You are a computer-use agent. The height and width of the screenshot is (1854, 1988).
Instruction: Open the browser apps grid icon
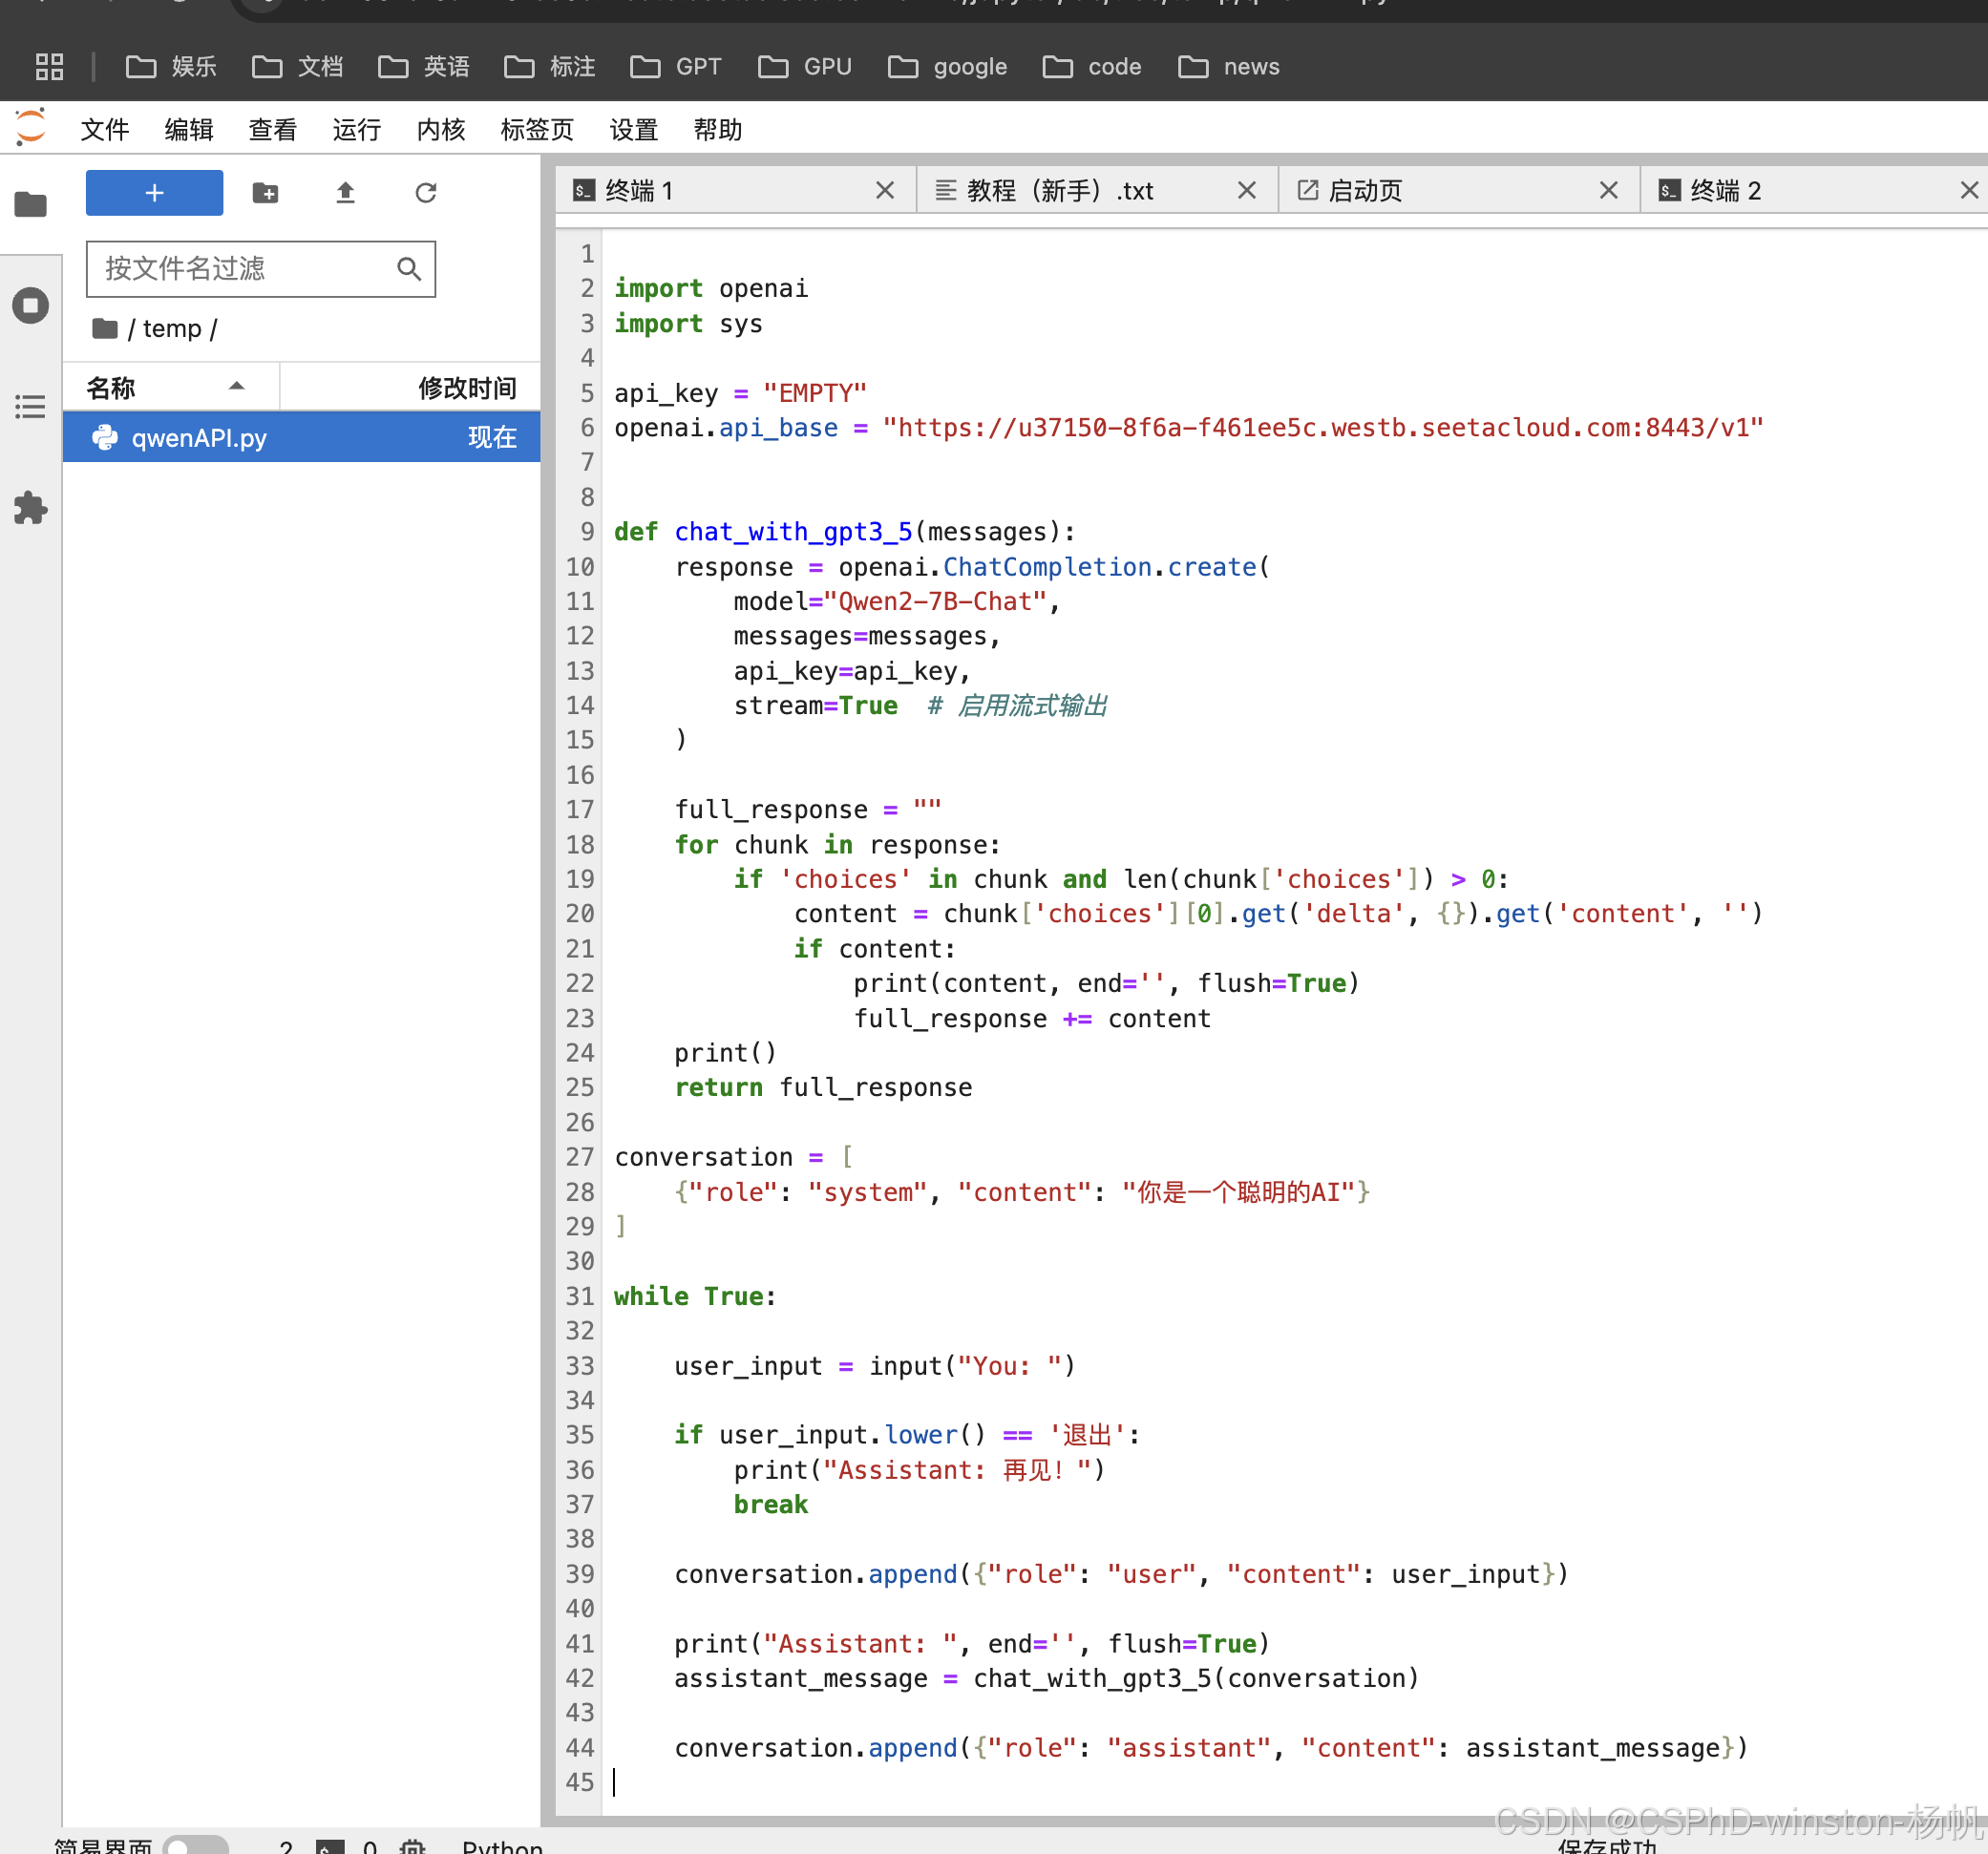point(49,67)
